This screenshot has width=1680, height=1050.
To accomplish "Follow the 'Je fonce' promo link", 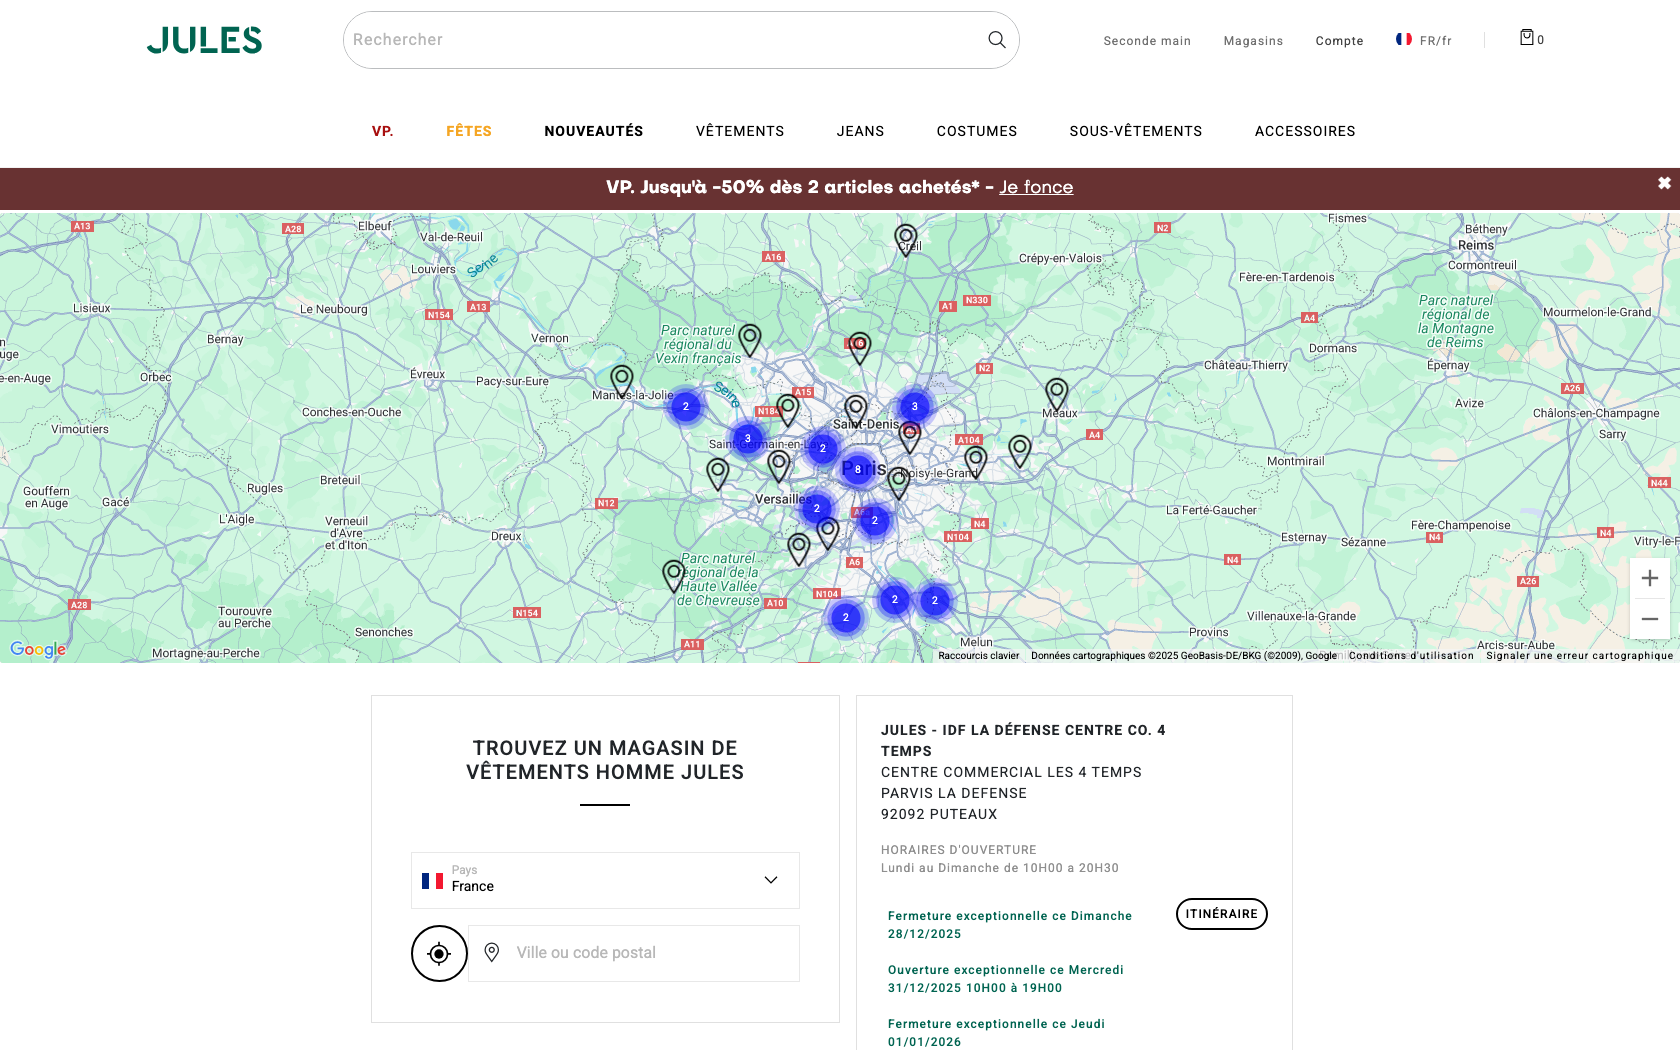I will pos(1036,187).
